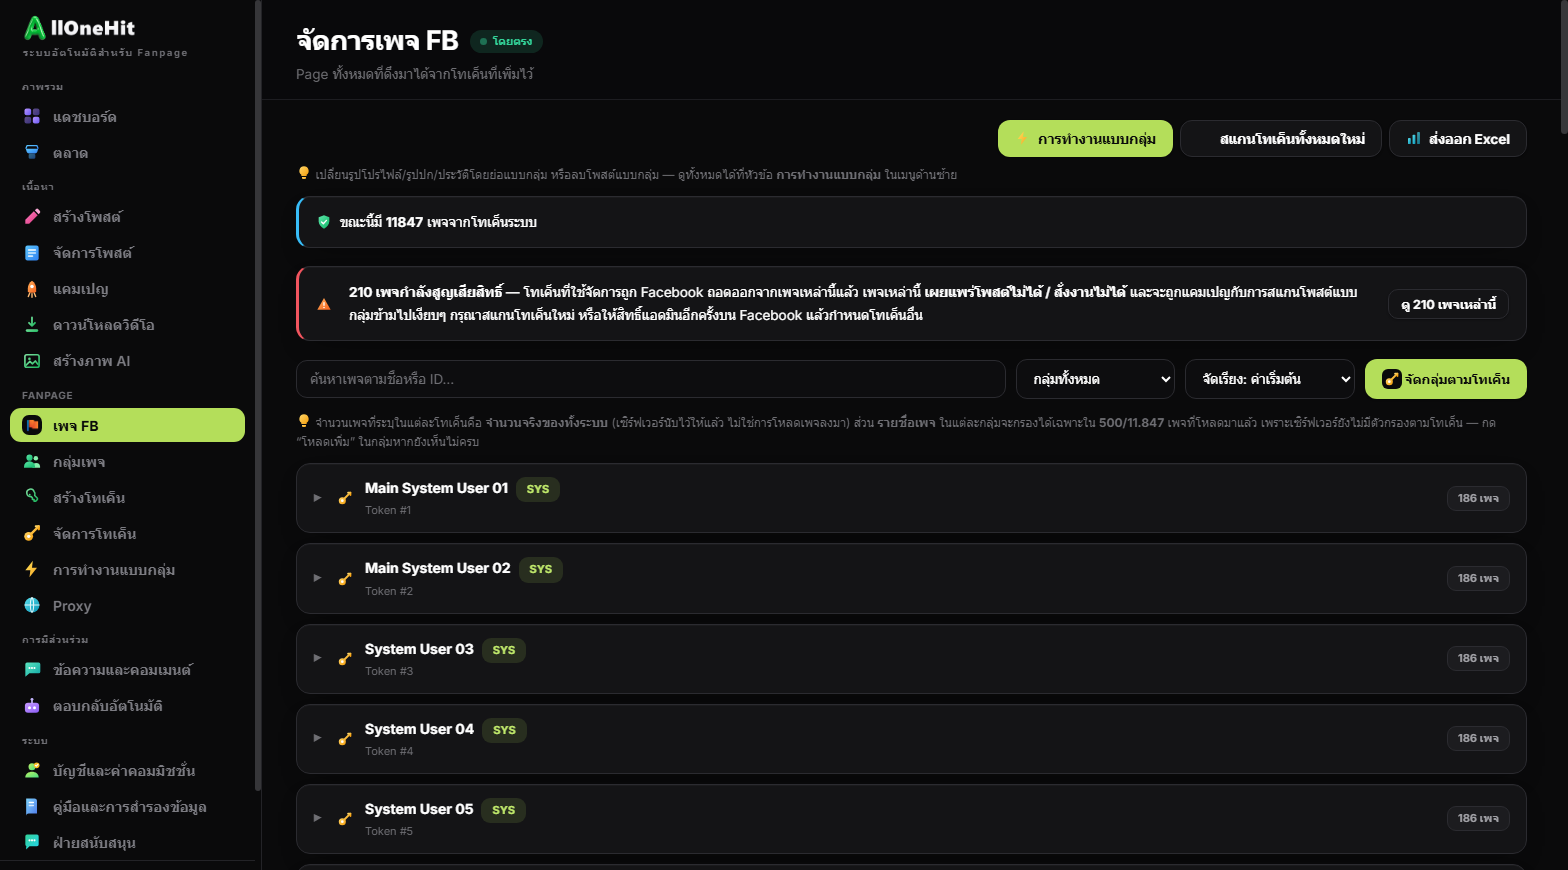Click the chat icon for ข้อความและคอมเมนต์
The image size is (1568, 870).
point(32,670)
